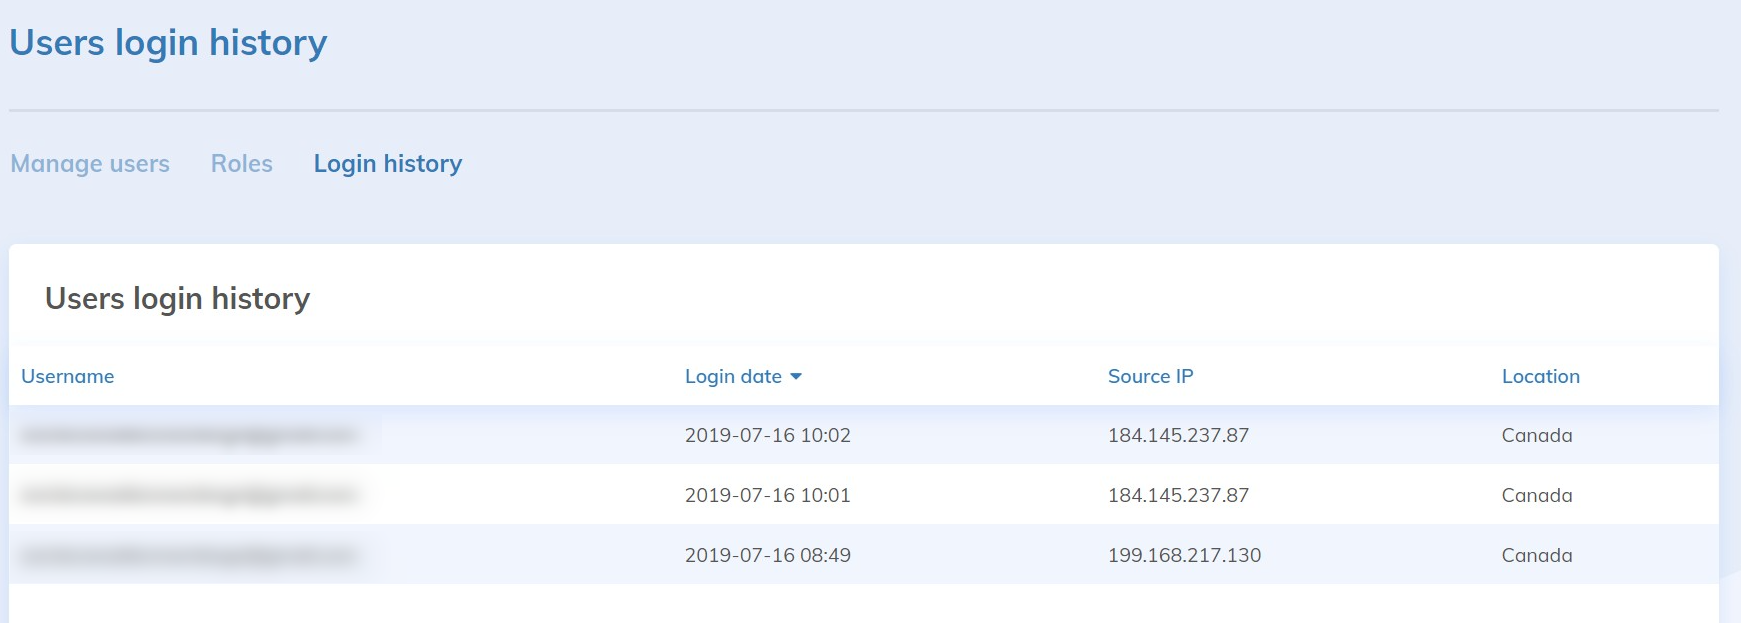Sort table by Username column header
The width and height of the screenshot is (1741, 627).
68,377
